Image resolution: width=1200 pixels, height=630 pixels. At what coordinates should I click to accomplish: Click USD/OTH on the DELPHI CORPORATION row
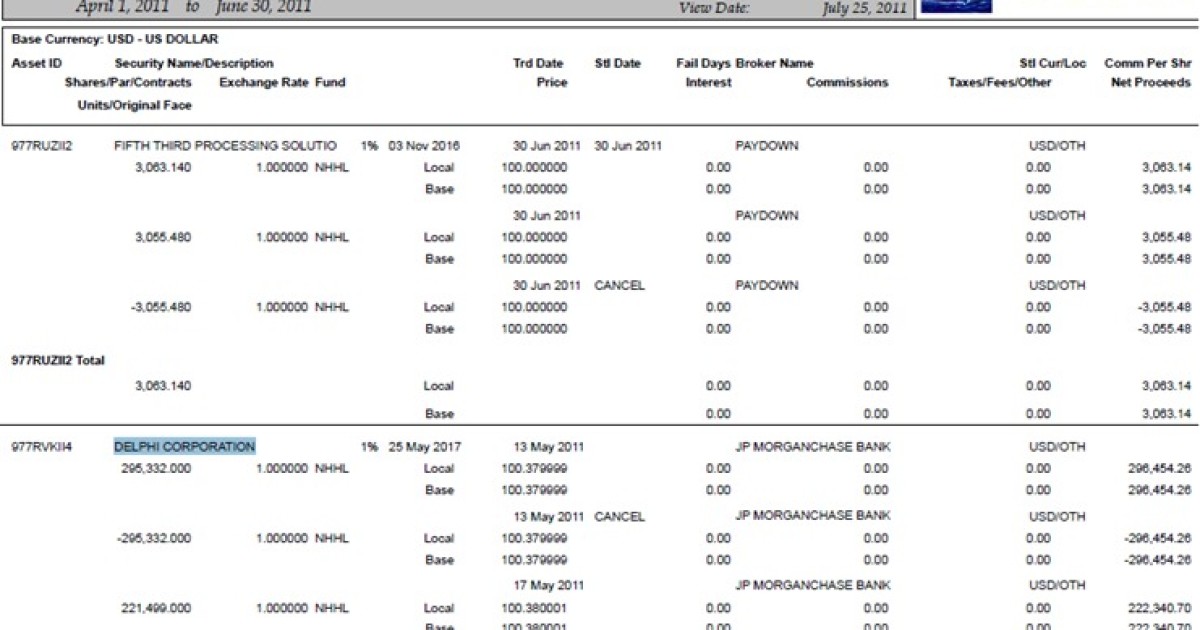point(1057,447)
